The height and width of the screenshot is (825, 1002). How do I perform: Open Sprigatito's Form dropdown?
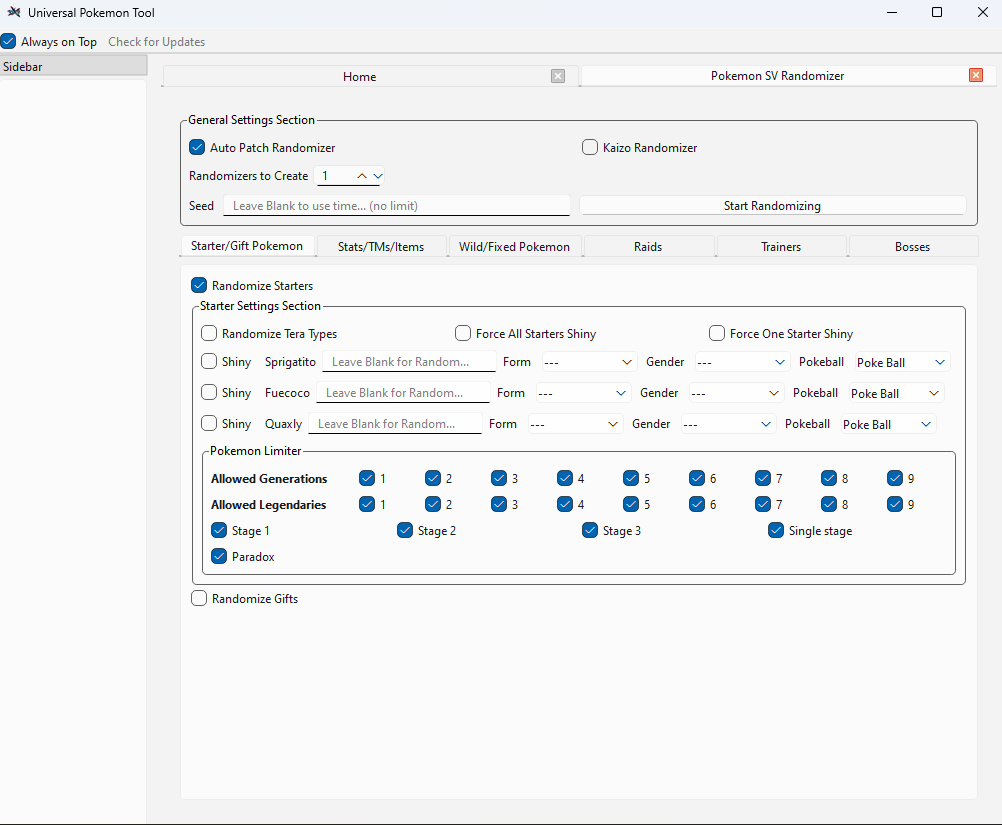point(588,362)
